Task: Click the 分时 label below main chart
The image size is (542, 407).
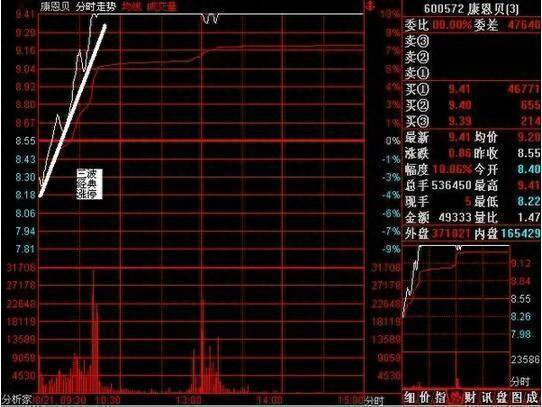Action: point(374,401)
